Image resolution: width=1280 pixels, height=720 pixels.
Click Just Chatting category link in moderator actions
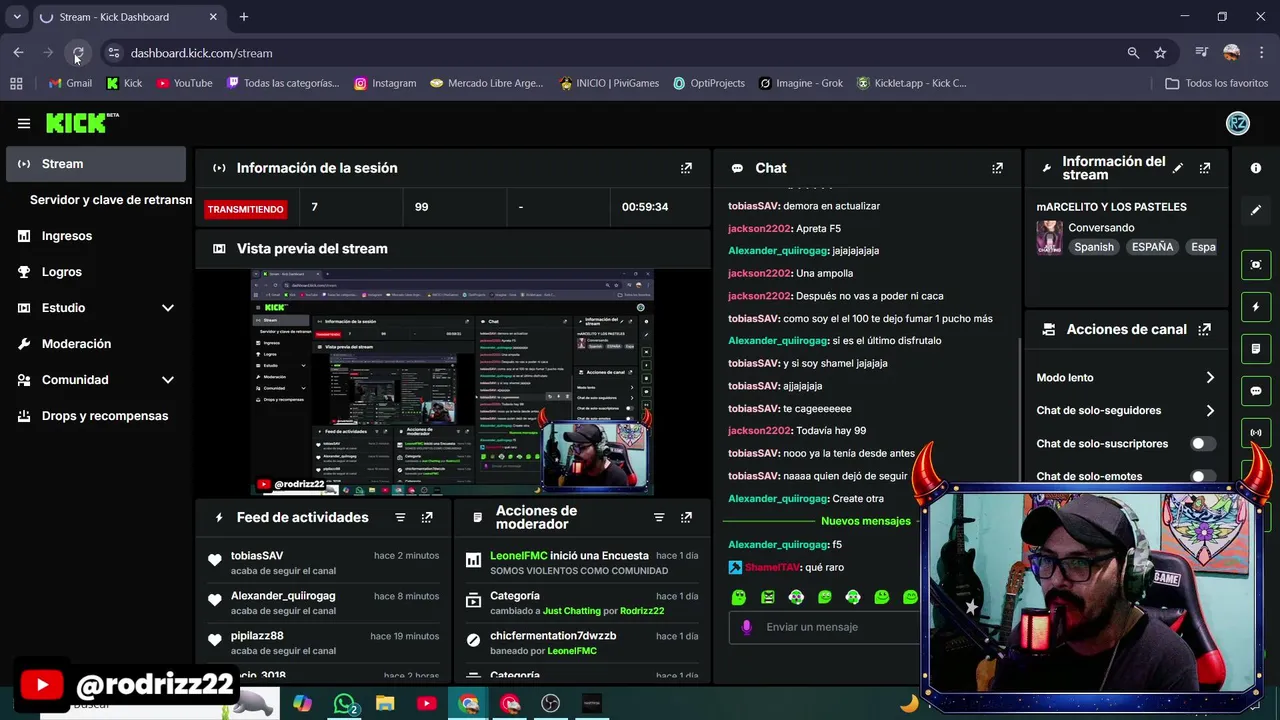pos(571,611)
